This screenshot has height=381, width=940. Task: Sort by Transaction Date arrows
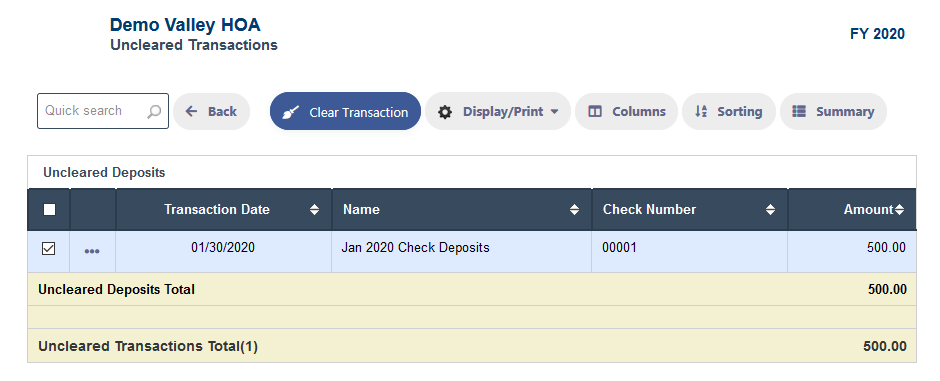[314, 210]
